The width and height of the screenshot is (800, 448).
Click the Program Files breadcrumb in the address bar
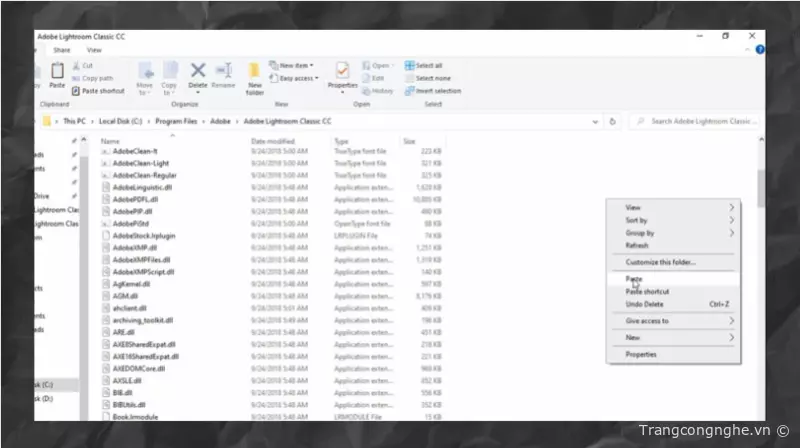175,121
